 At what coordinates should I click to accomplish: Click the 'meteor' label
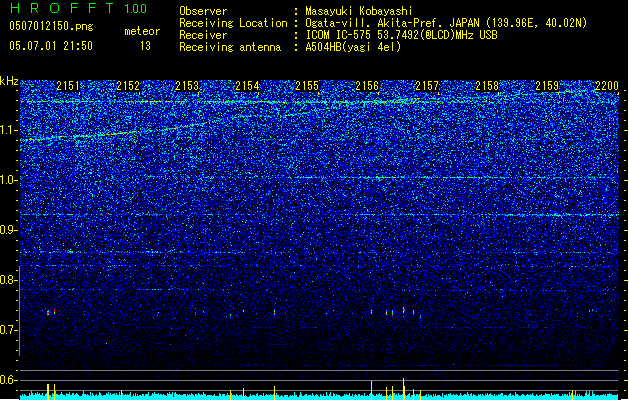pos(142,31)
